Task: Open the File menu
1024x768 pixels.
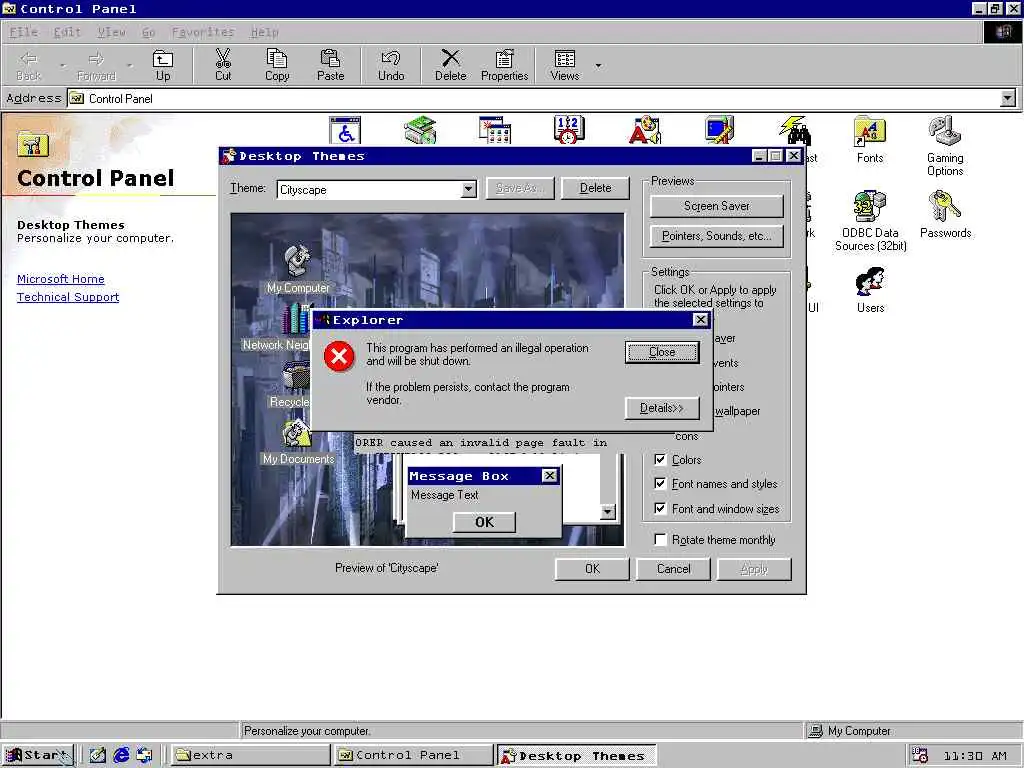Action: coord(24,32)
